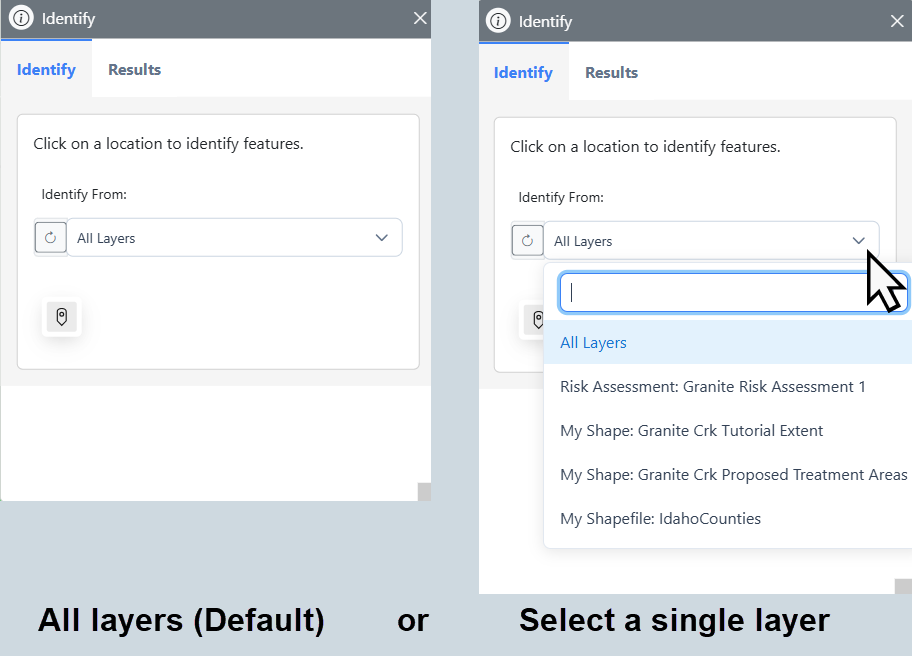Collapse the All Layers dropdown in right panel

pyautogui.click(x=711, y=240)
